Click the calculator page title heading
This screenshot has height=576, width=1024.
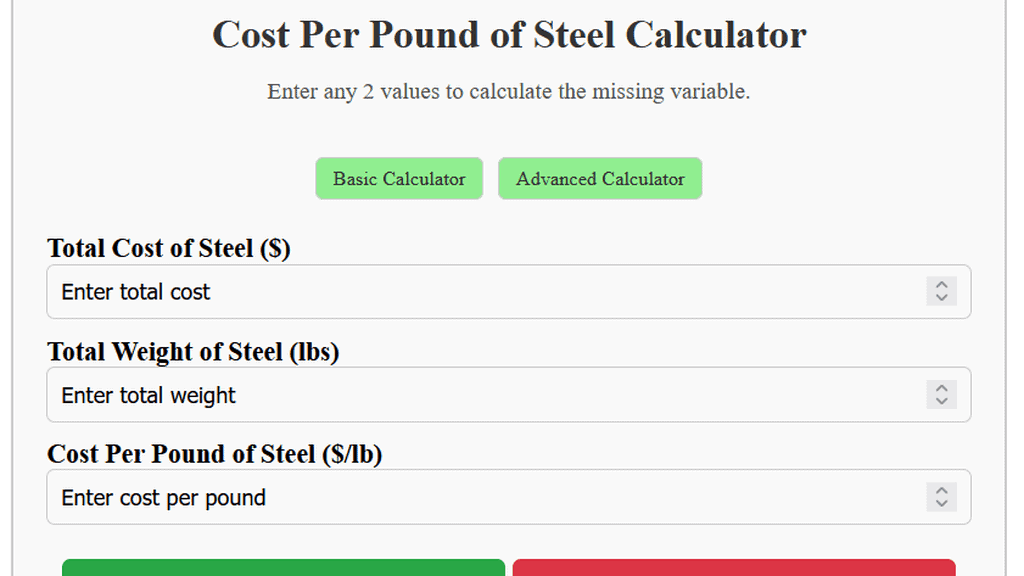coord(508,35)
